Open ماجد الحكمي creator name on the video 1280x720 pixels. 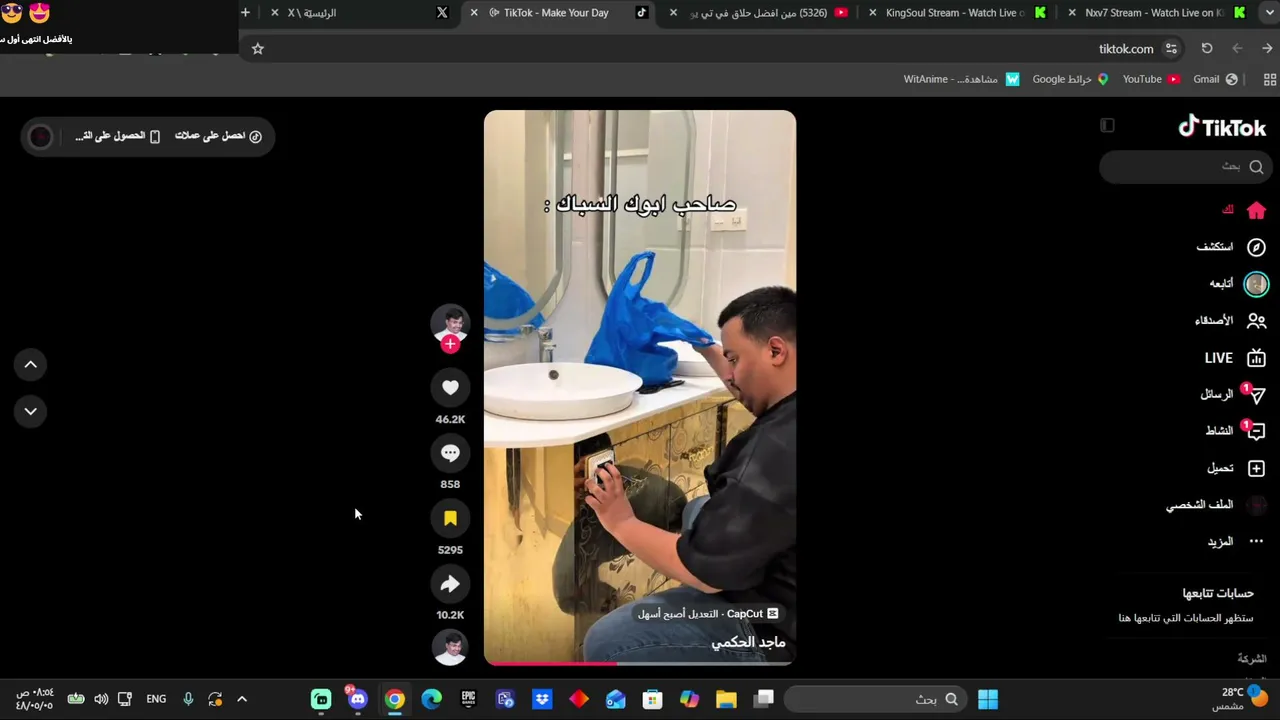[x=748, y=642]
